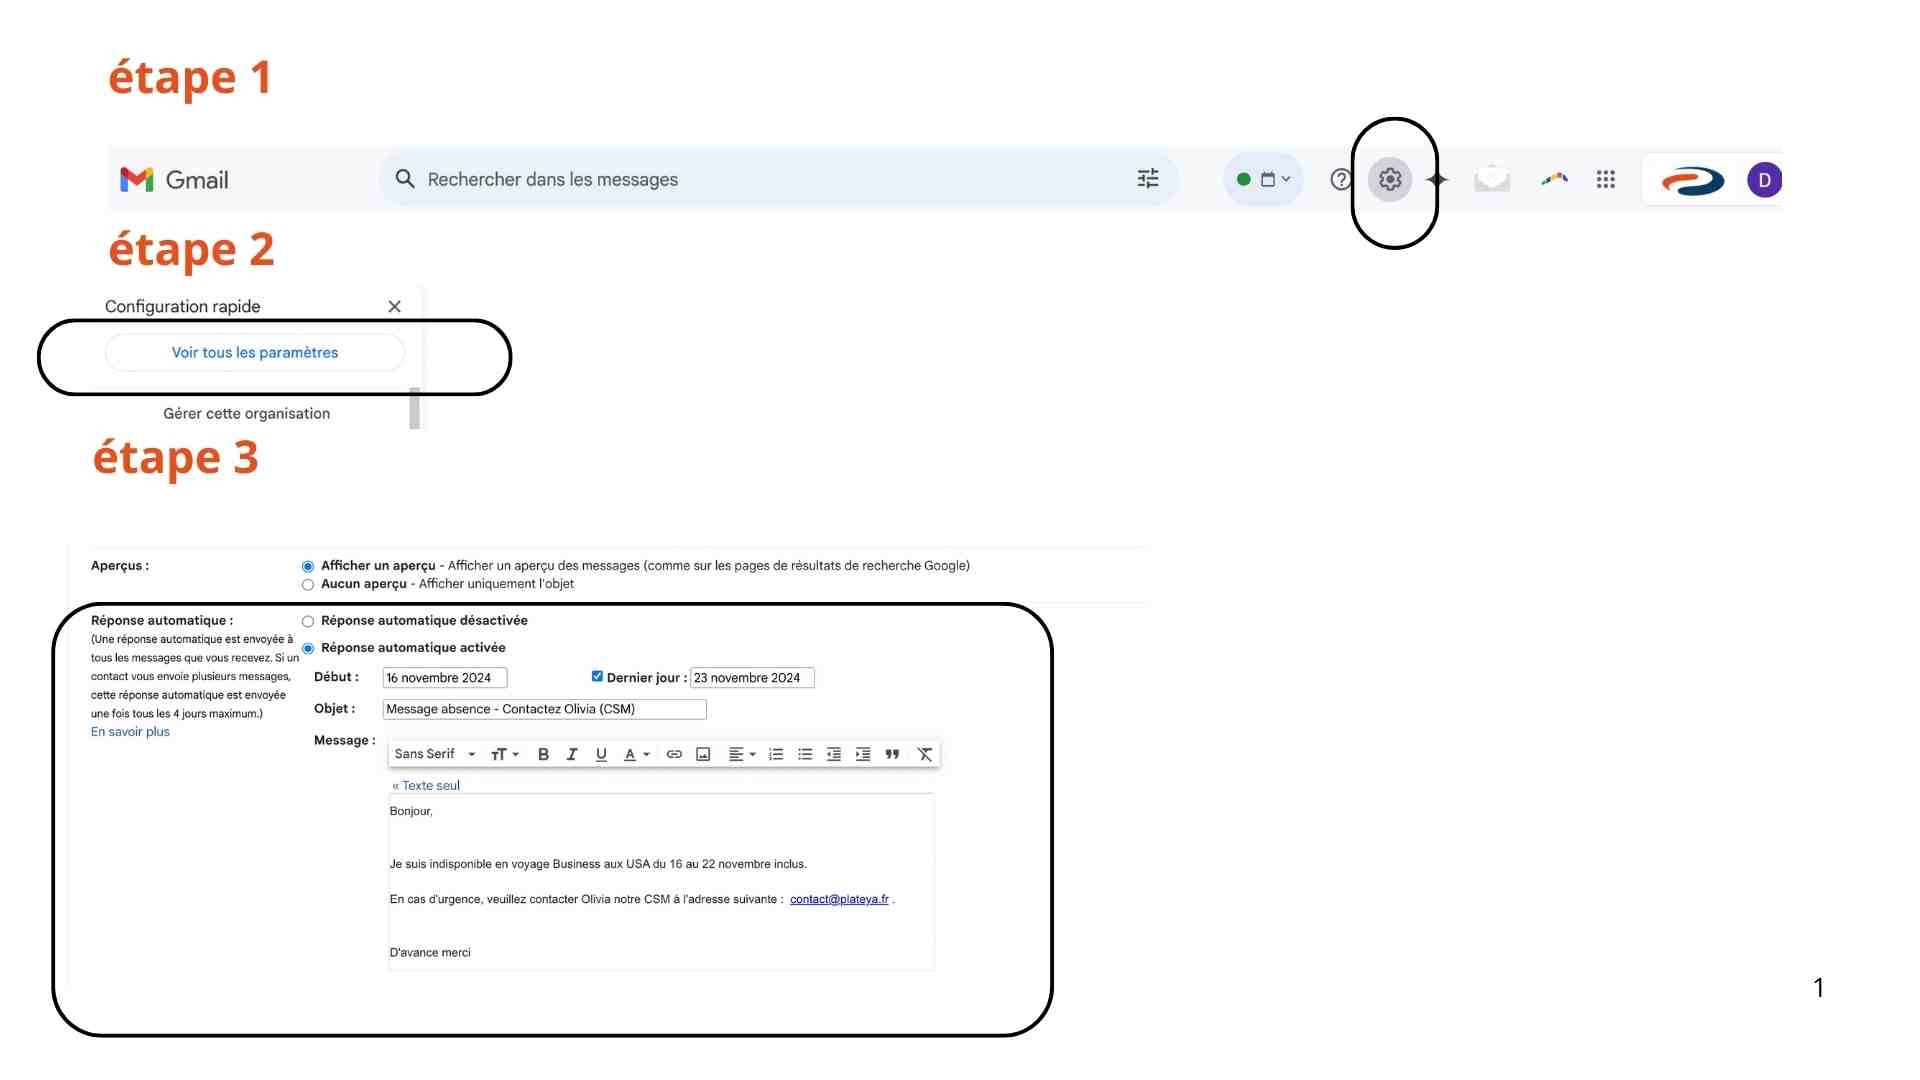Select Afficher un aperçu radio
1920x1080 pixels.
coord(308,567)
